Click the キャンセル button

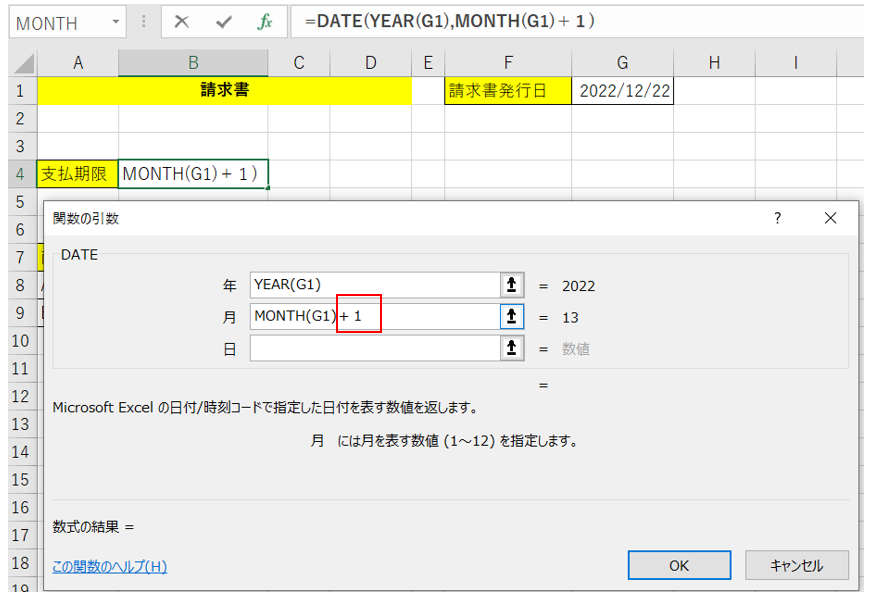tap(796, 565)
